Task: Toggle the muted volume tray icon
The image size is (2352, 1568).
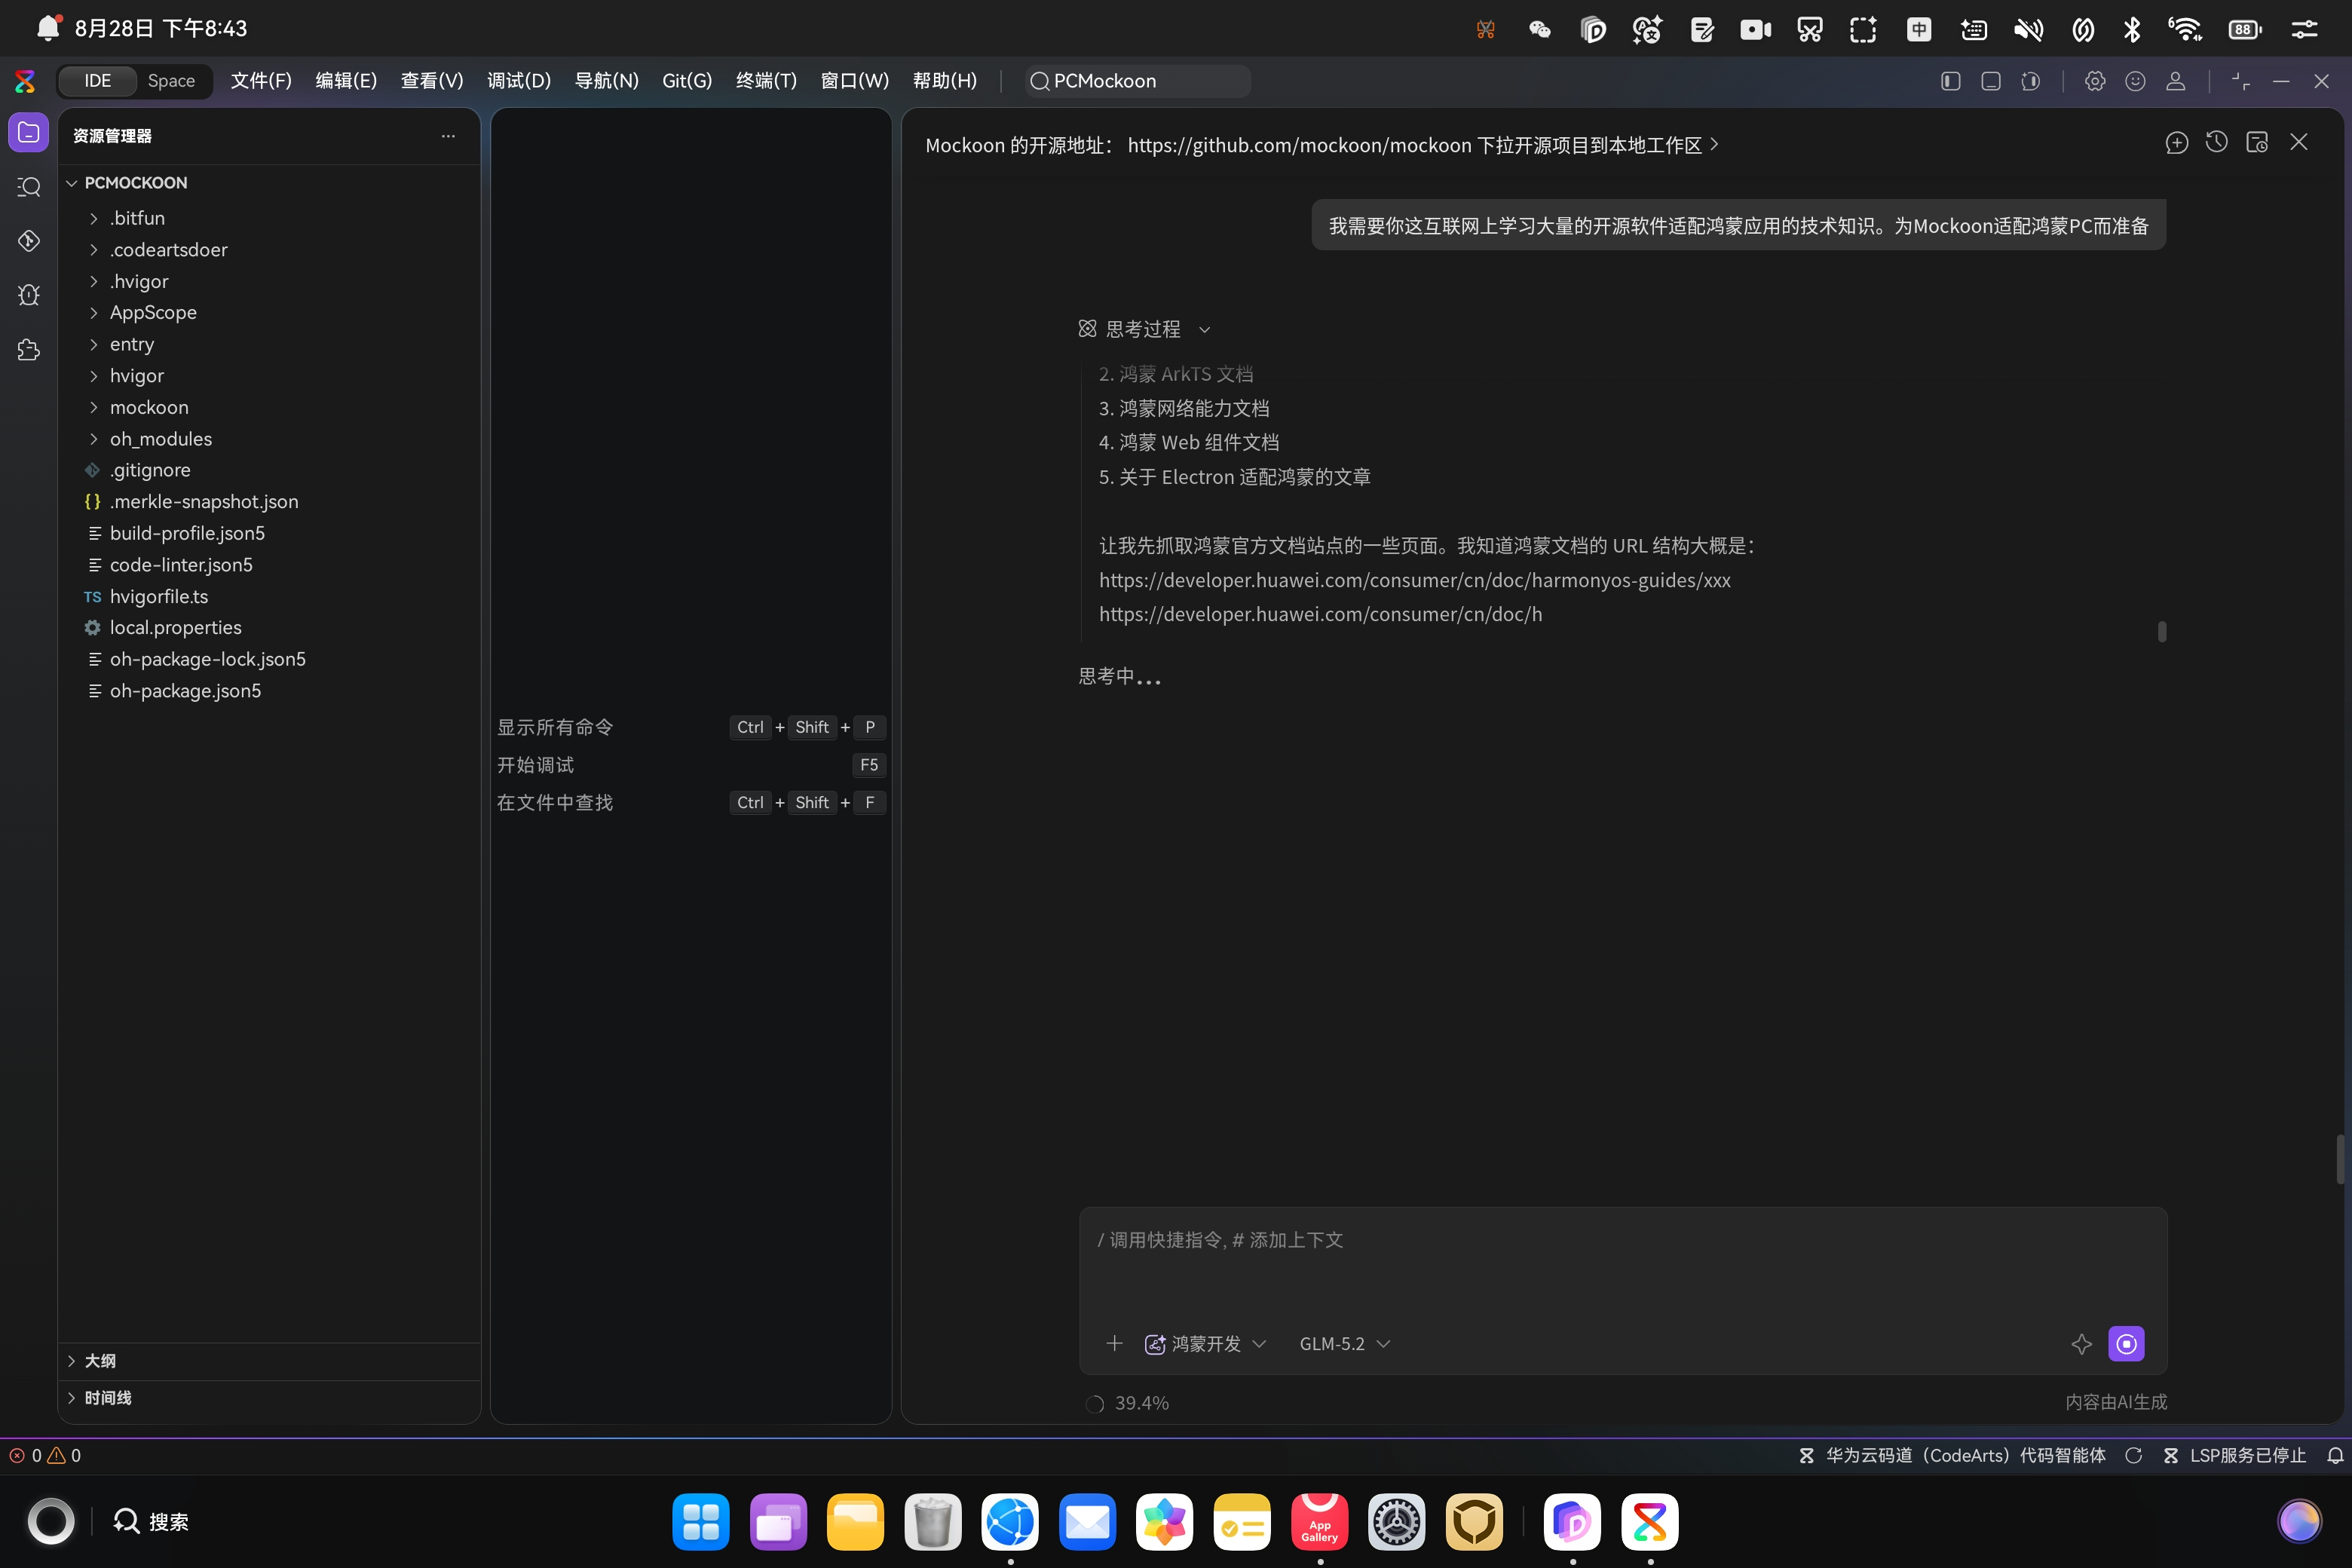Action: (2028, 29)
